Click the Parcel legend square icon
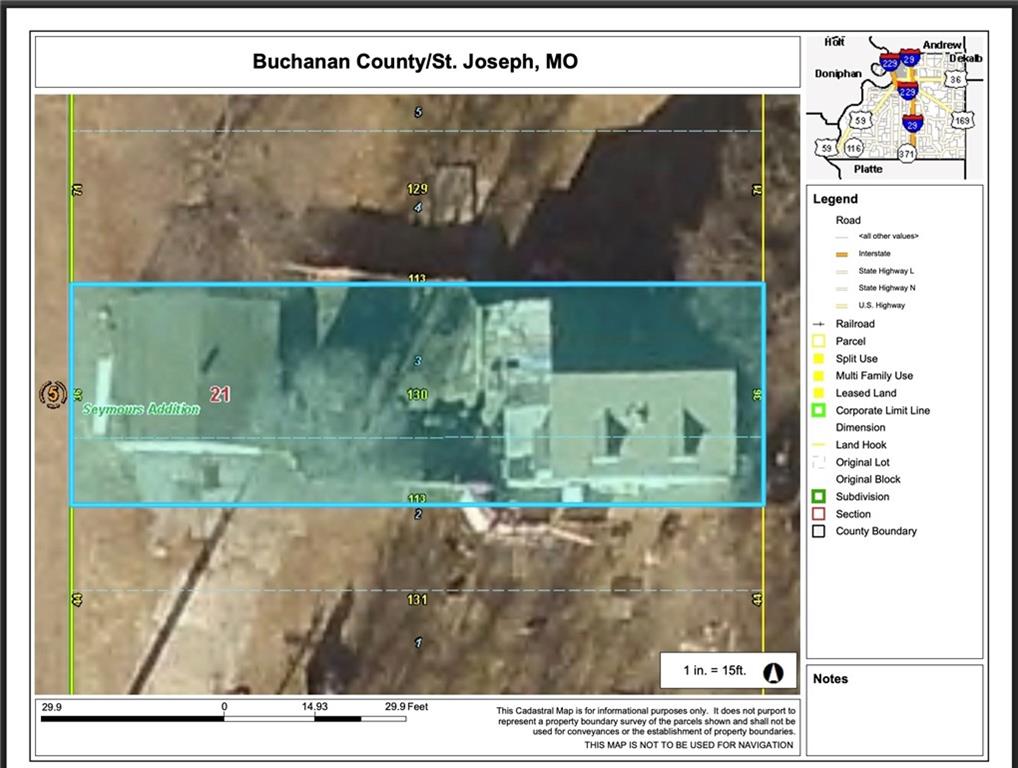The width and height of the screenshot is (1018, 768). click(x=819, y=341)
